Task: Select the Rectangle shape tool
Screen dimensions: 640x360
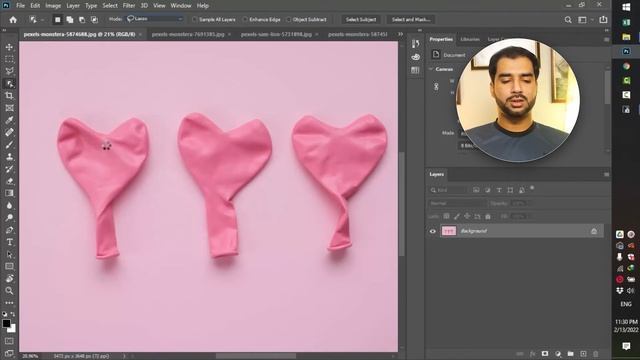Action: (x=9, y=267)
